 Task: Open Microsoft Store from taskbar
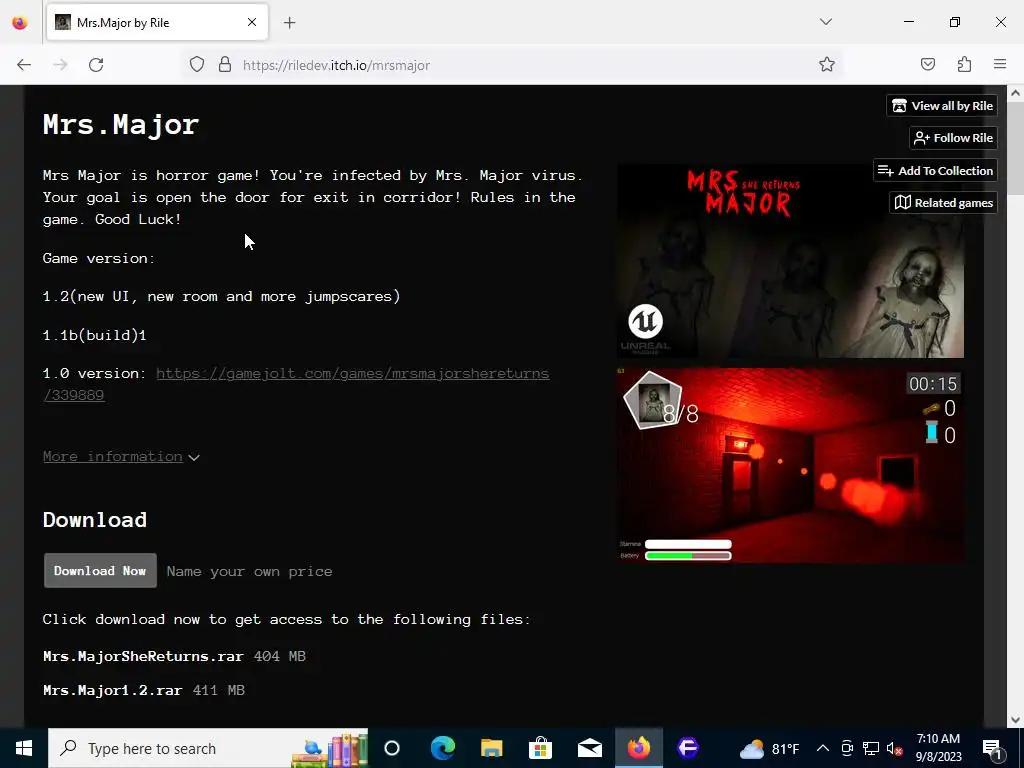tap(540, 748)
